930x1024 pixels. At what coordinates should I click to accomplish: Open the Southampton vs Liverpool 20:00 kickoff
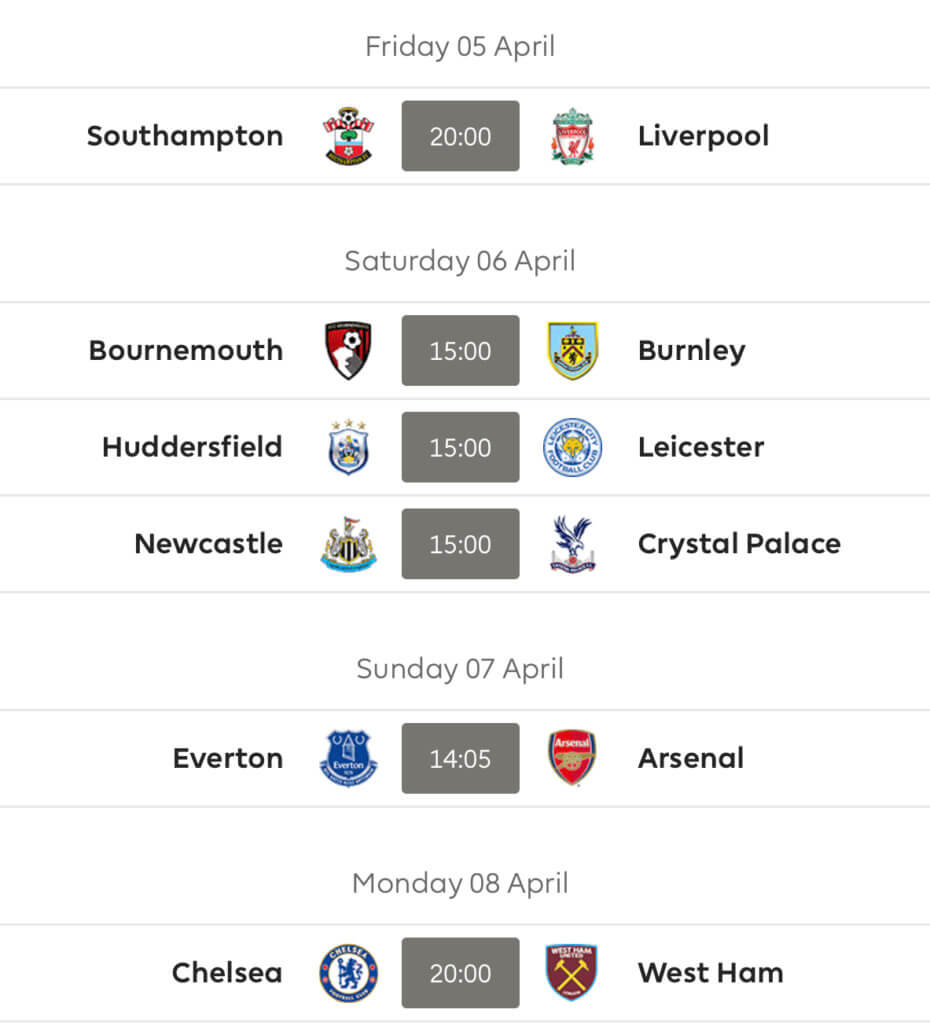click(460, 136)
